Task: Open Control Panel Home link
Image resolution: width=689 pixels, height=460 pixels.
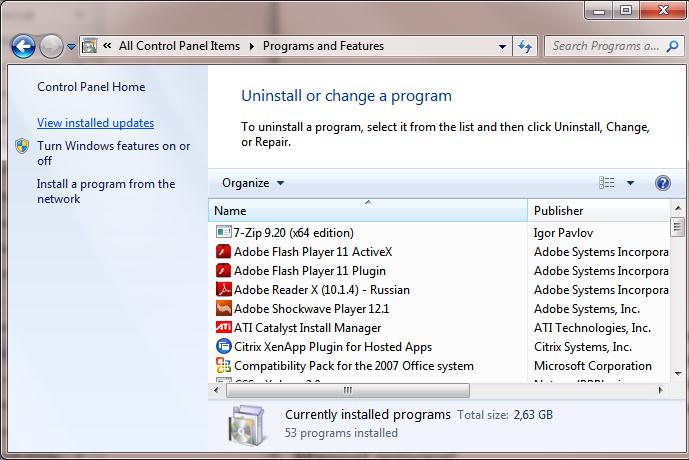Action: pos(91,87)
